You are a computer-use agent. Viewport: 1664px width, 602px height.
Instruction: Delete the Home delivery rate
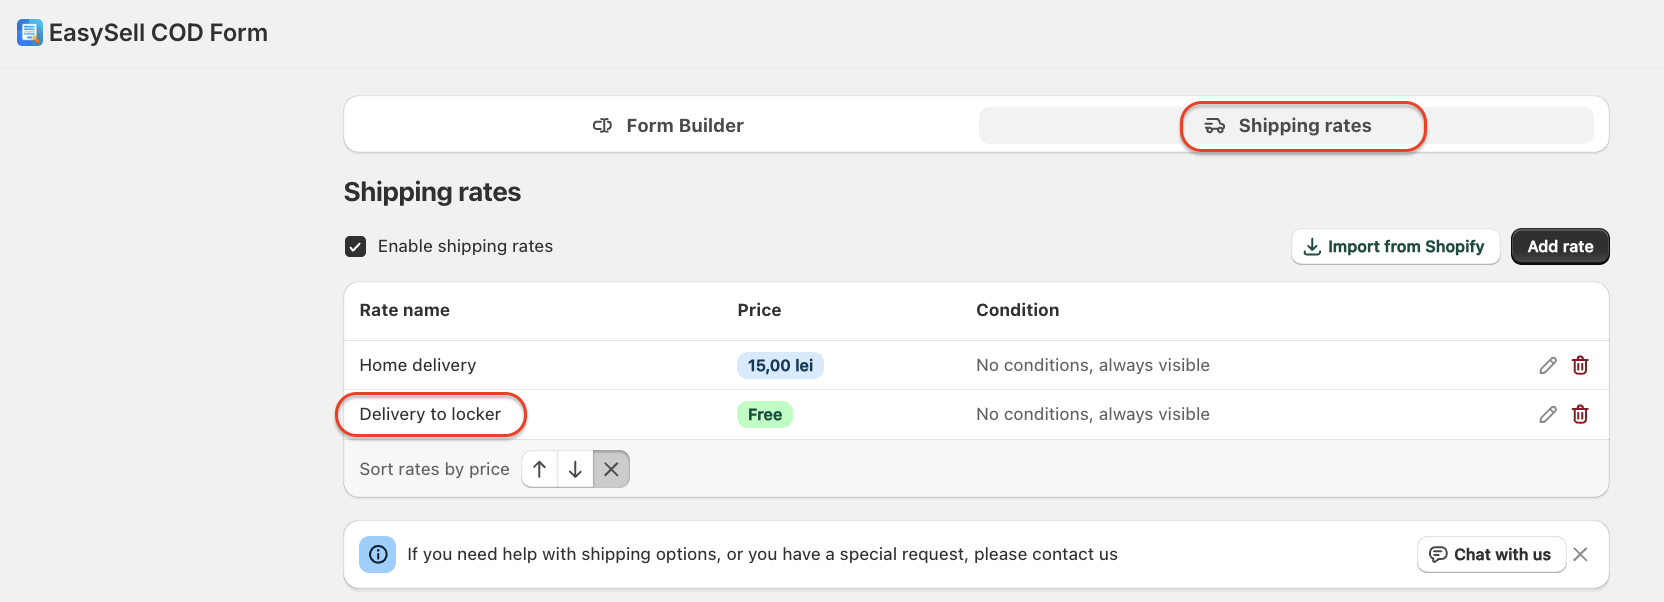[x=1580, y=366]
